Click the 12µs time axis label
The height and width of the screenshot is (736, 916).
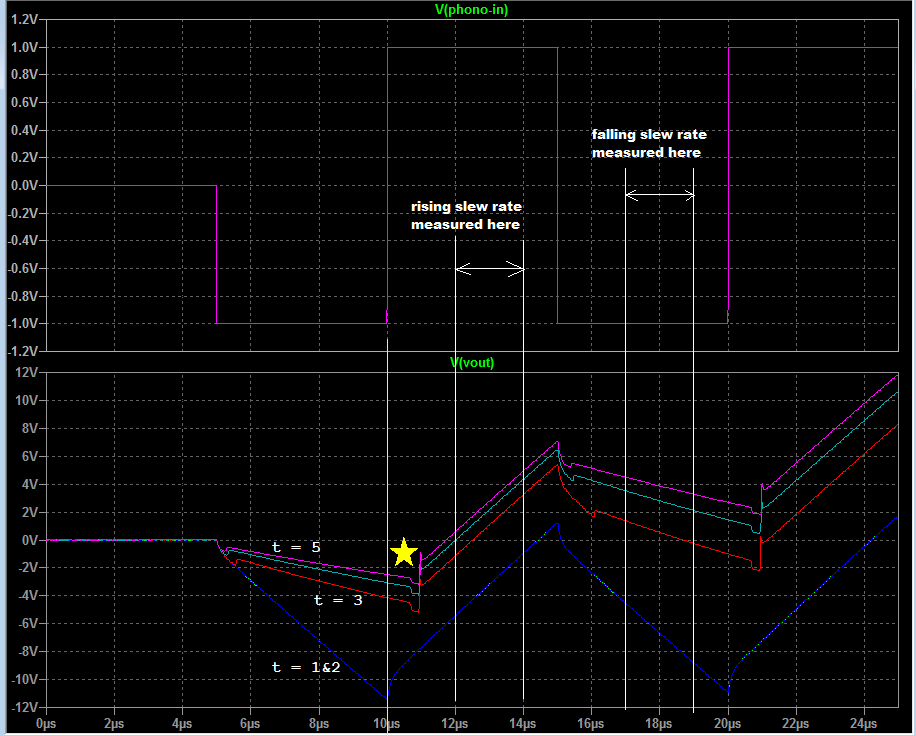point(455,724)
